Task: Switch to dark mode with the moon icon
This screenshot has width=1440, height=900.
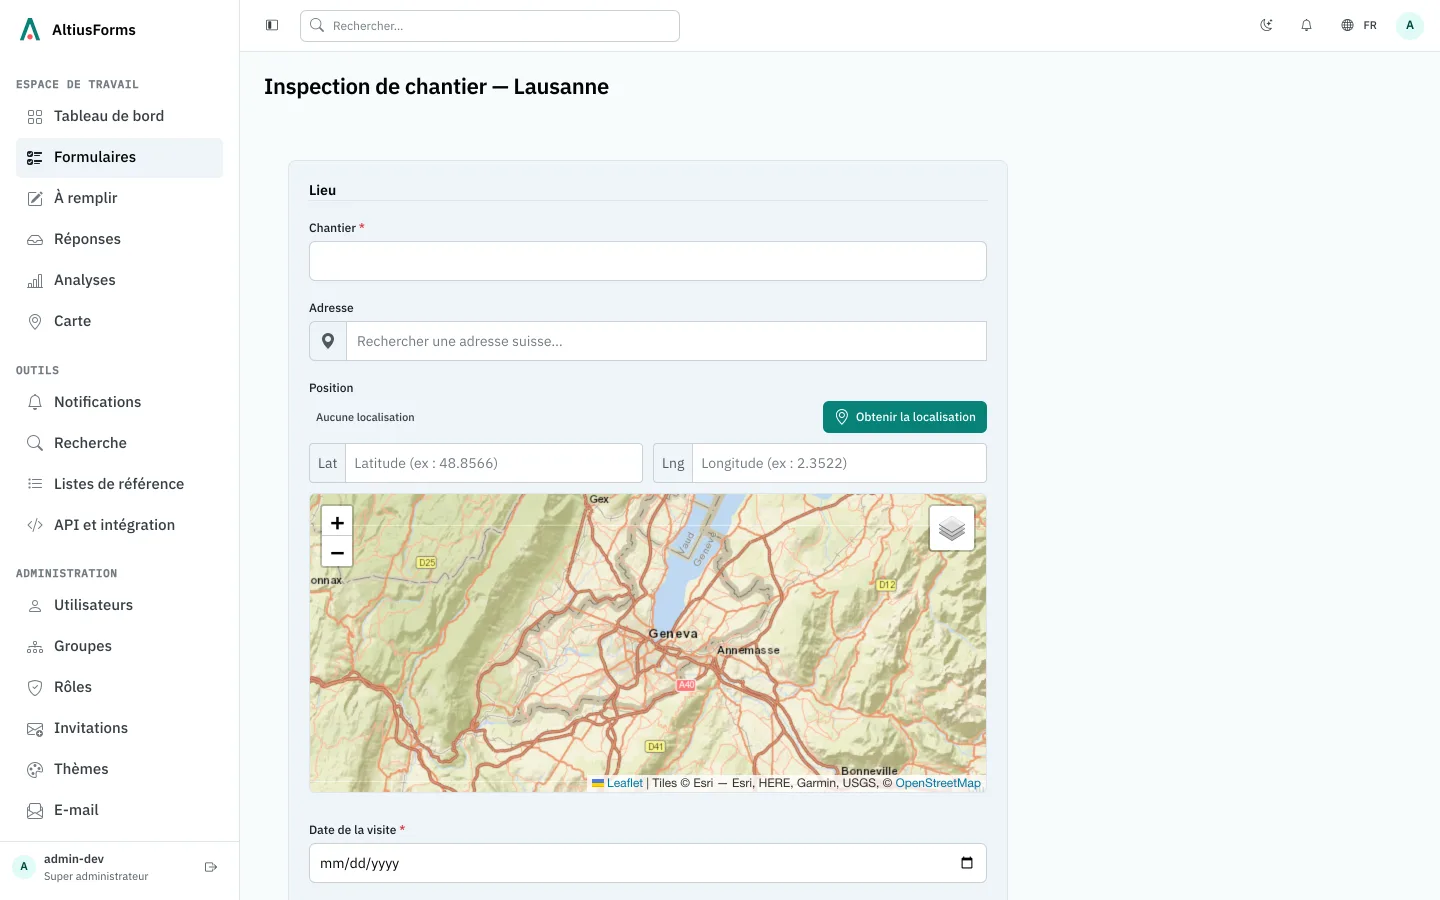Action: 1266,25
